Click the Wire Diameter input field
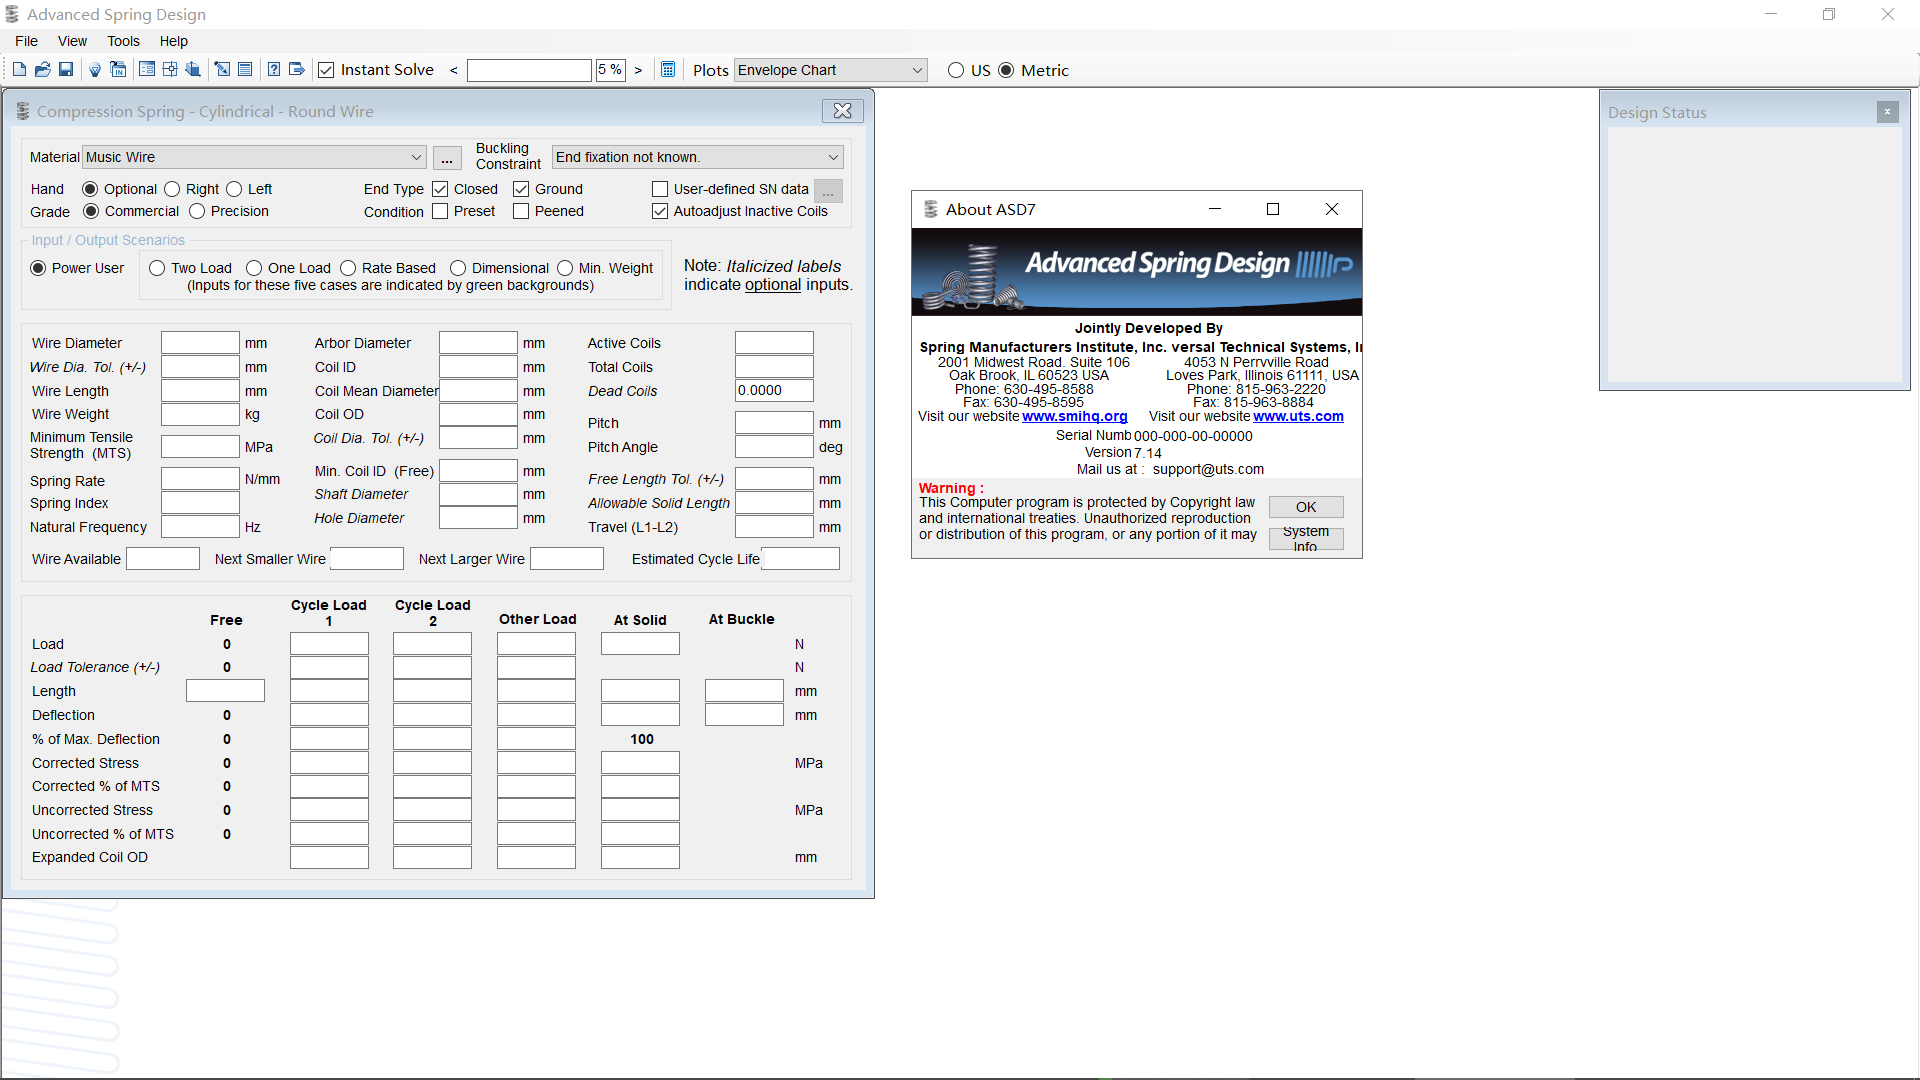This screenshot has height=1080, width=1920. (200, 343)
